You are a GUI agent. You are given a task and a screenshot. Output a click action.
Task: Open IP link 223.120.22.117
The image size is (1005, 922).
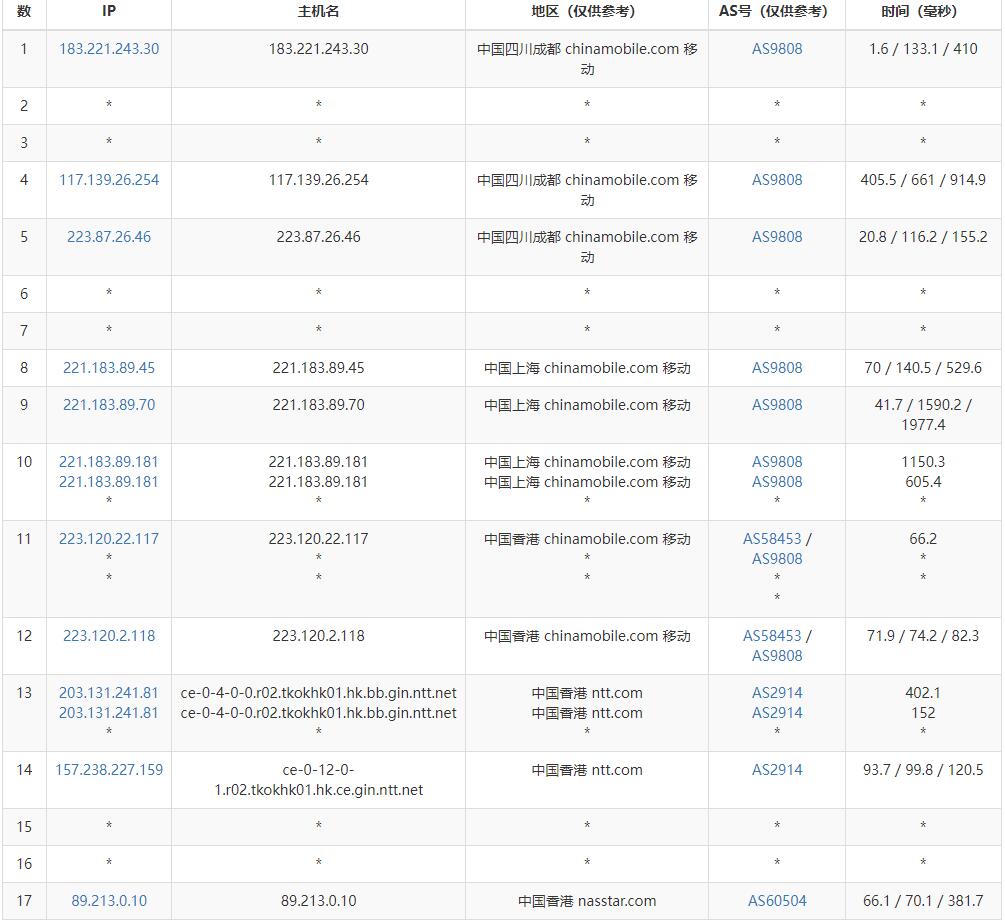click(109, 539)
